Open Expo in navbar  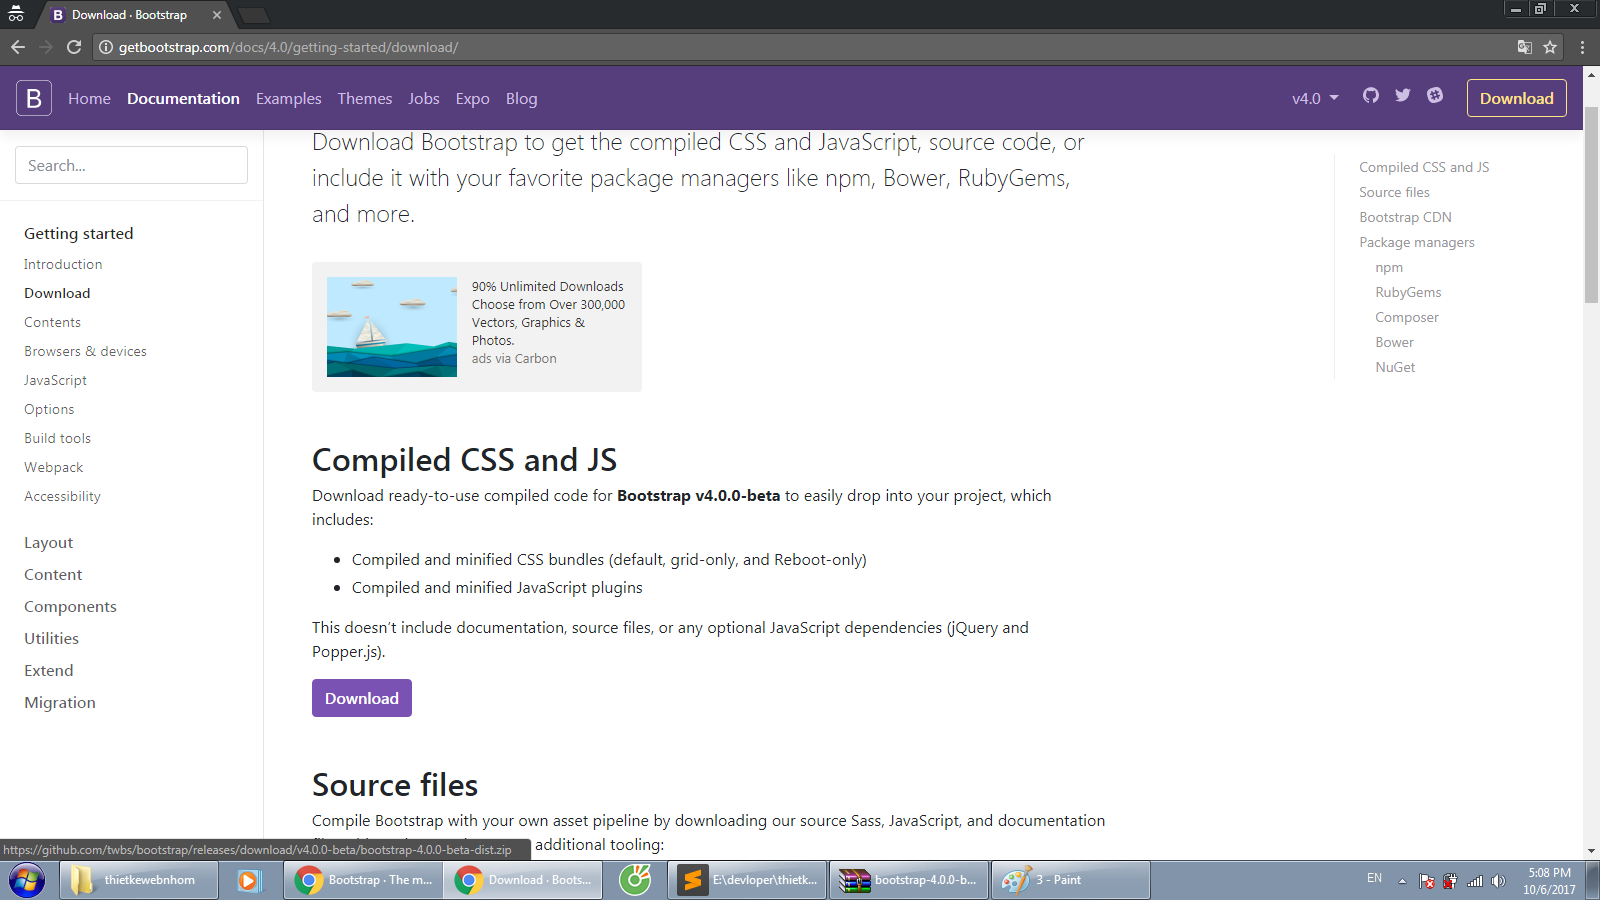coord(472,98)
